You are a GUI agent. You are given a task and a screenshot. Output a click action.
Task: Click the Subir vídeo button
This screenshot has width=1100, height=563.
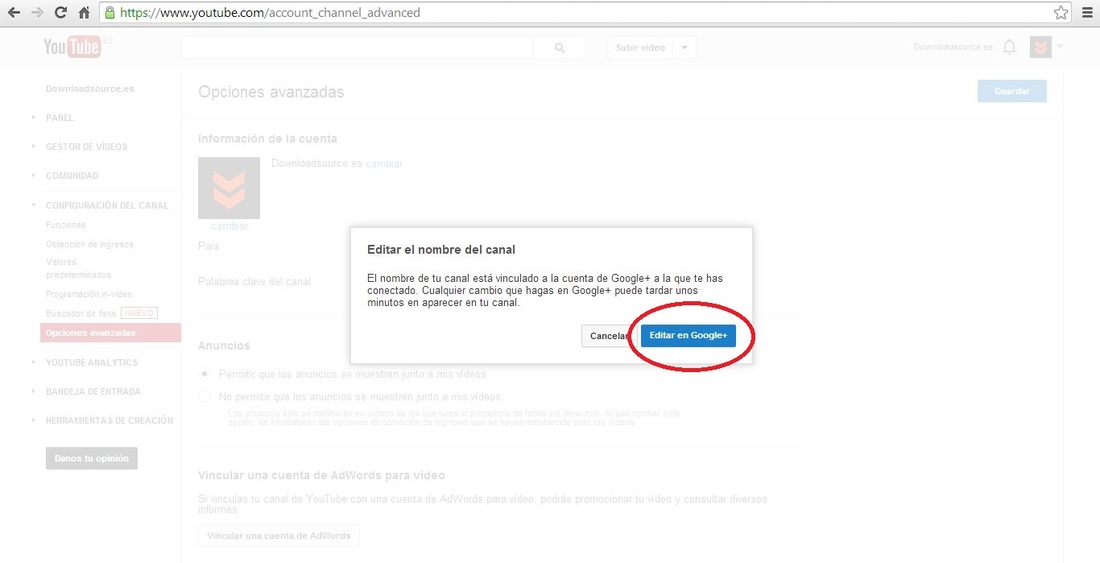click(640, 48)
